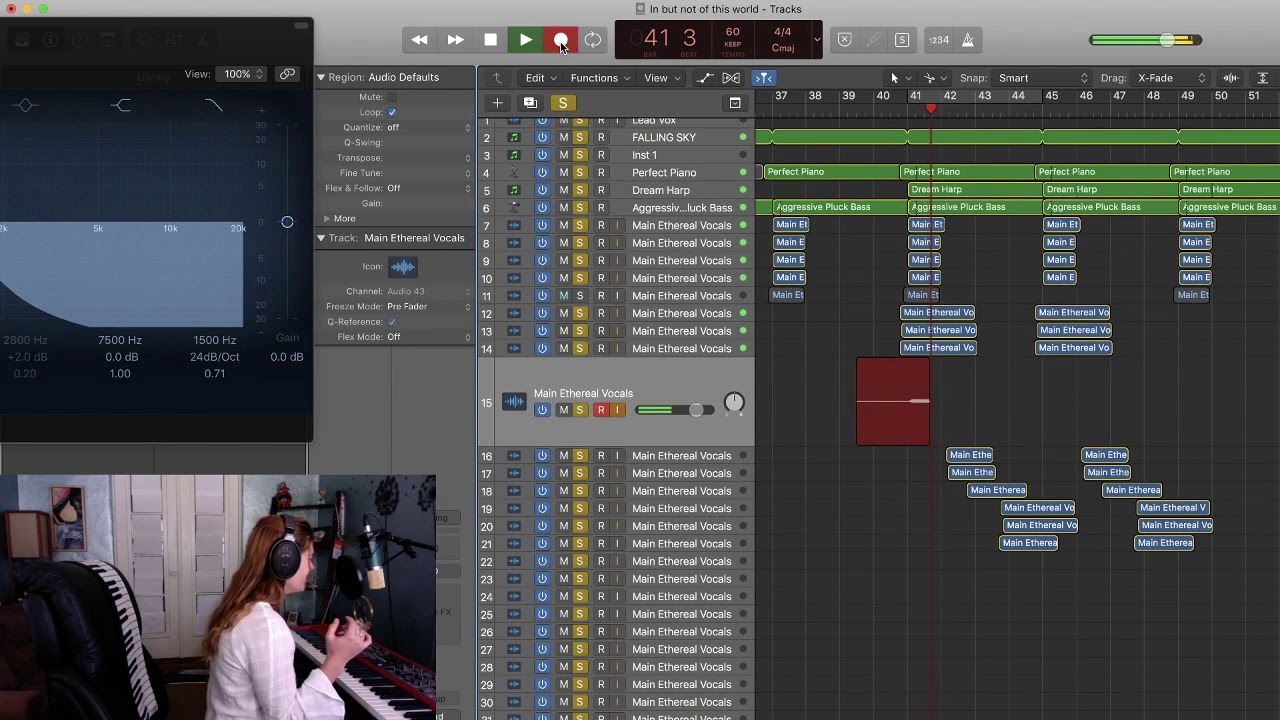1280x720 pixels.
Task: Click the Stop transport button
Action: point(490,40)
